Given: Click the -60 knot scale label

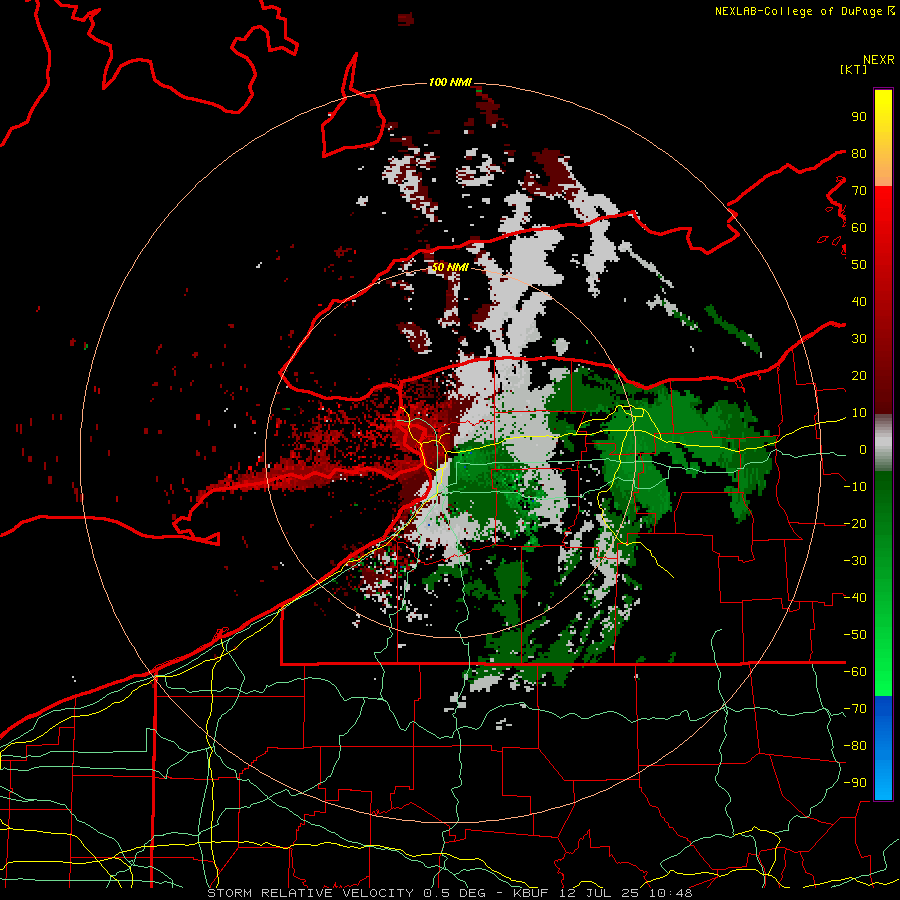Looking at the screenshot, I should pyautogui.click(x=855, y=672).
